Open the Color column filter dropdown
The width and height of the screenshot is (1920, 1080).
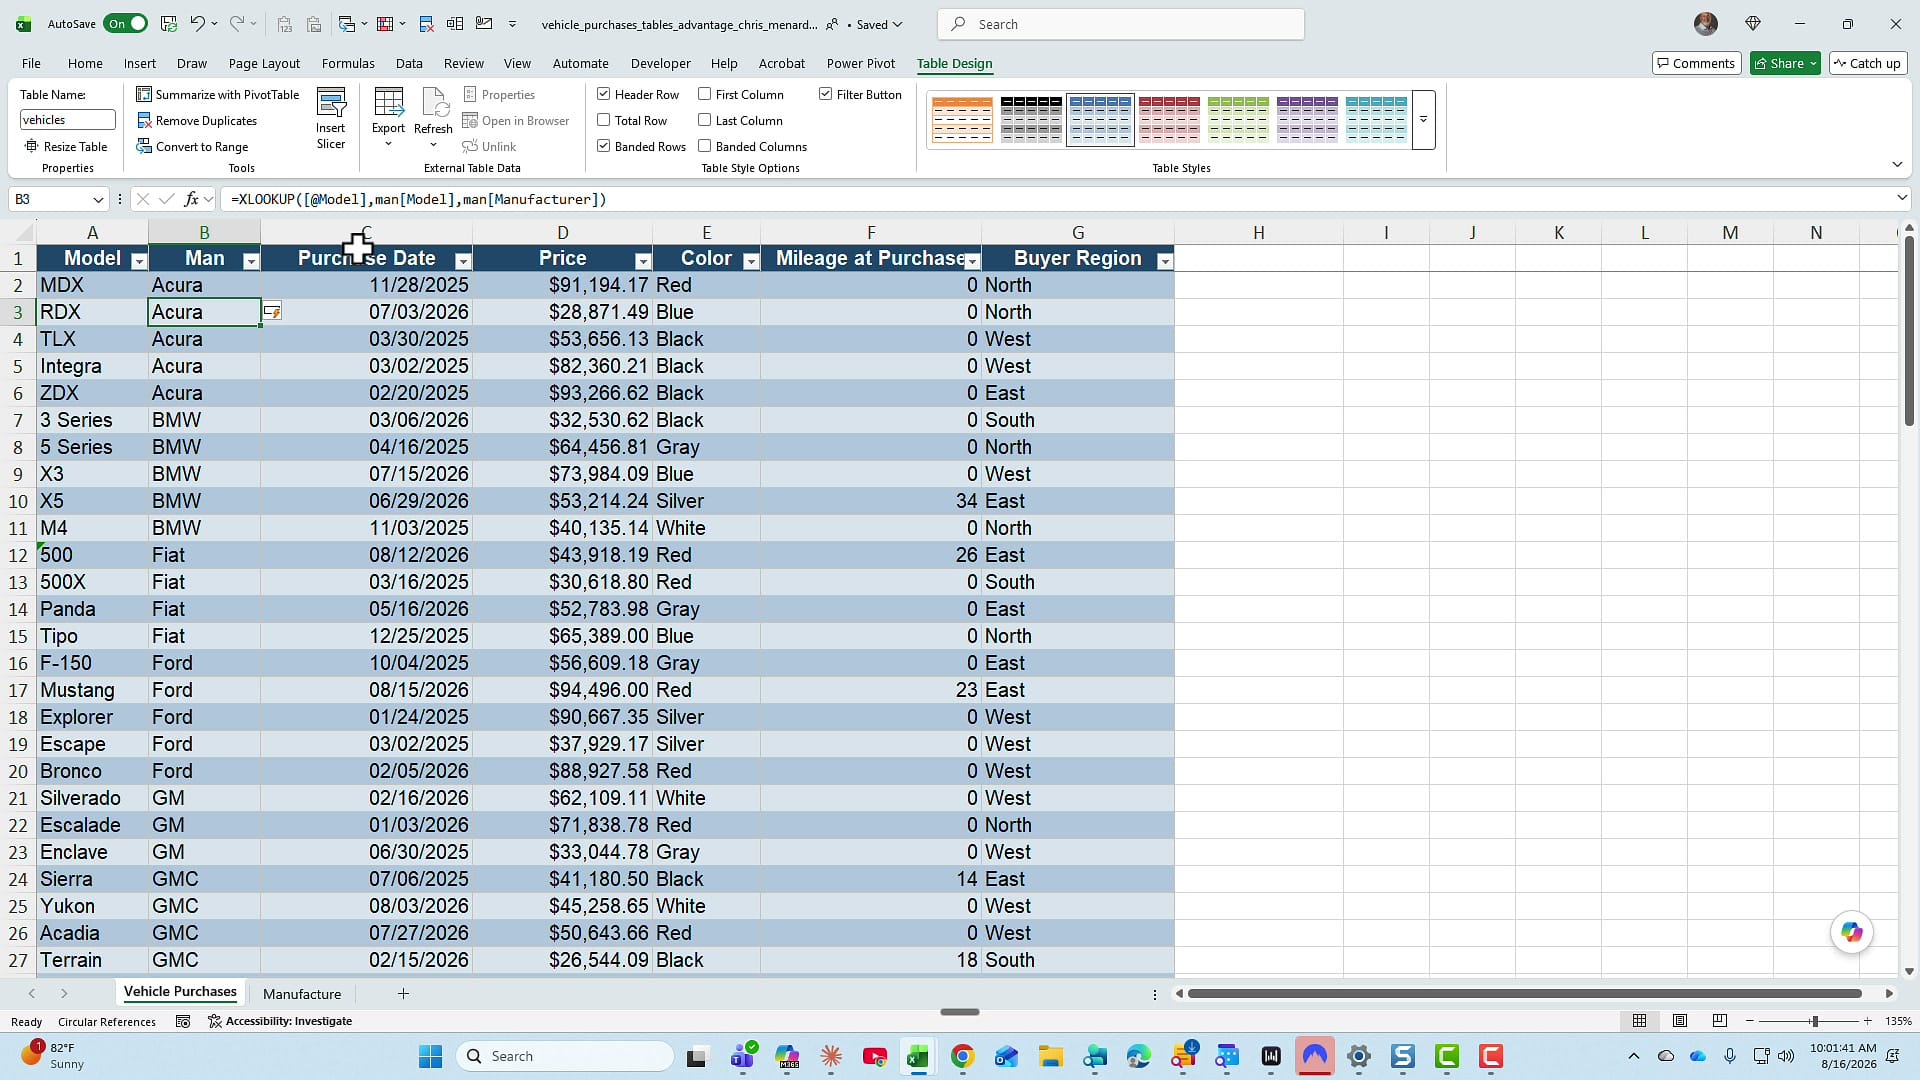pyautogui.click(x=751, y=261)
